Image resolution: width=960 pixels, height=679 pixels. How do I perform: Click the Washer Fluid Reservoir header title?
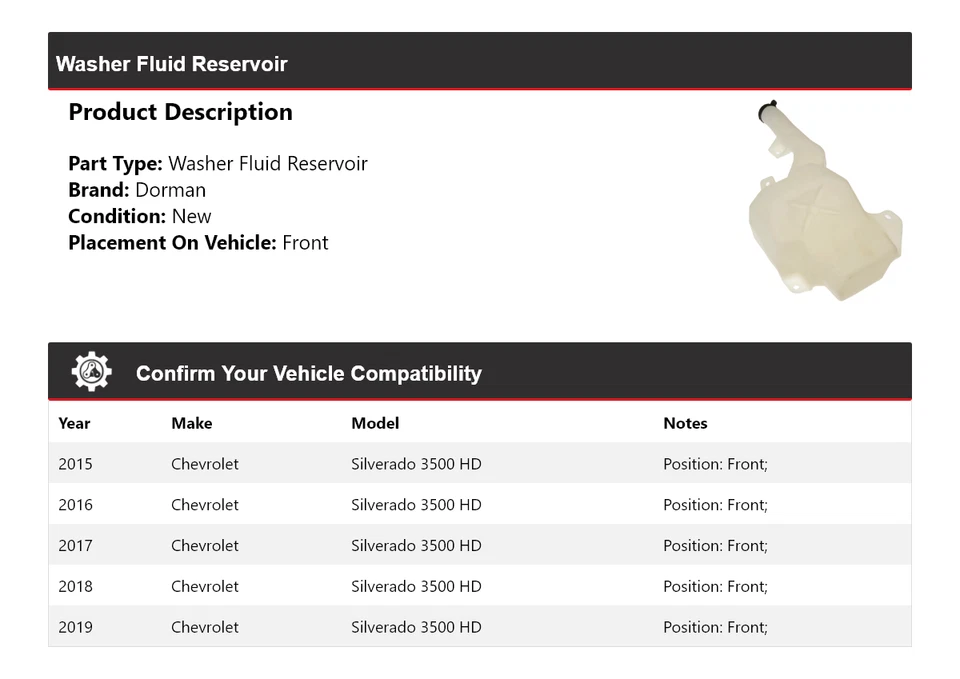171,64
